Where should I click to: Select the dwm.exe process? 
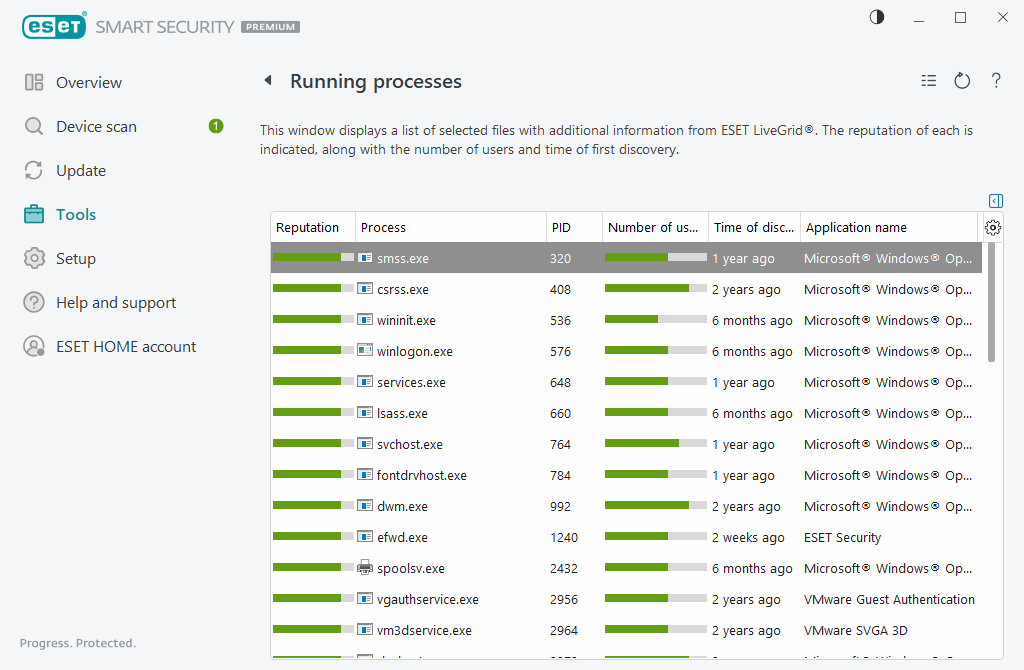click(626, 506)
